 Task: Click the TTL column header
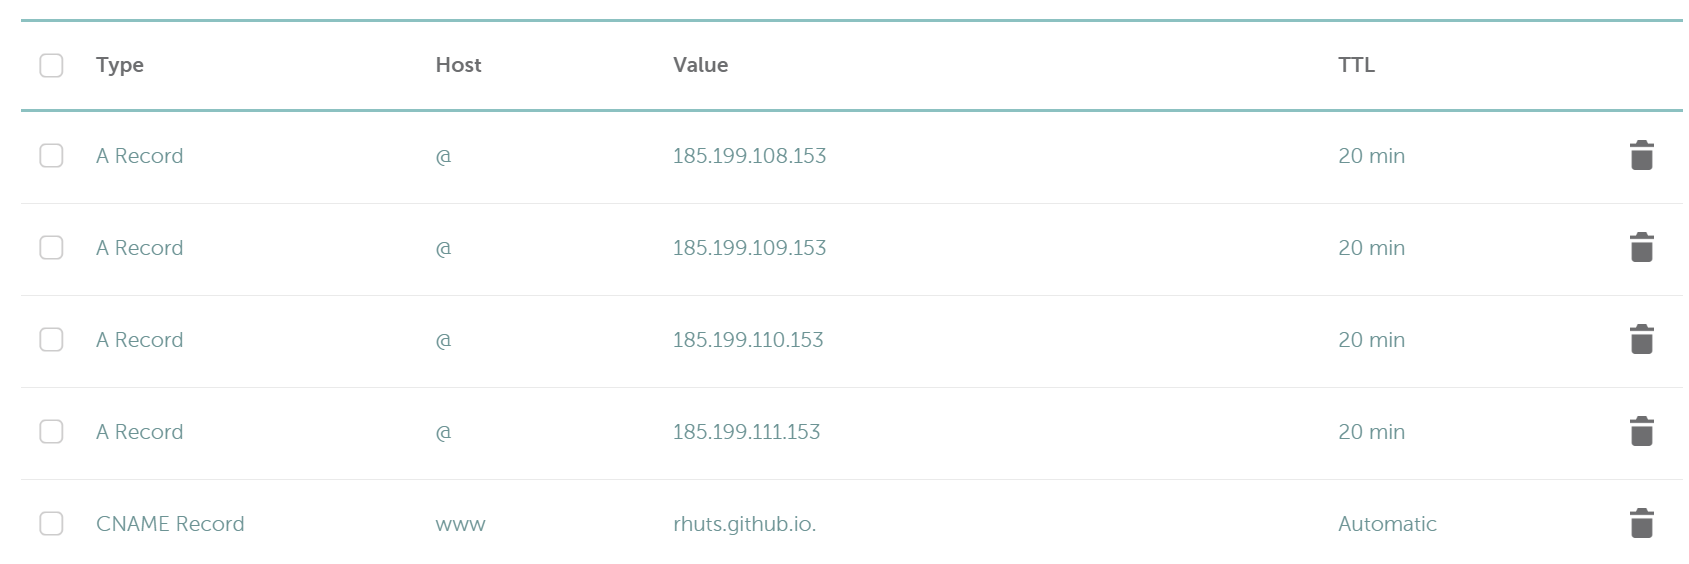(x=1356, y=65)
